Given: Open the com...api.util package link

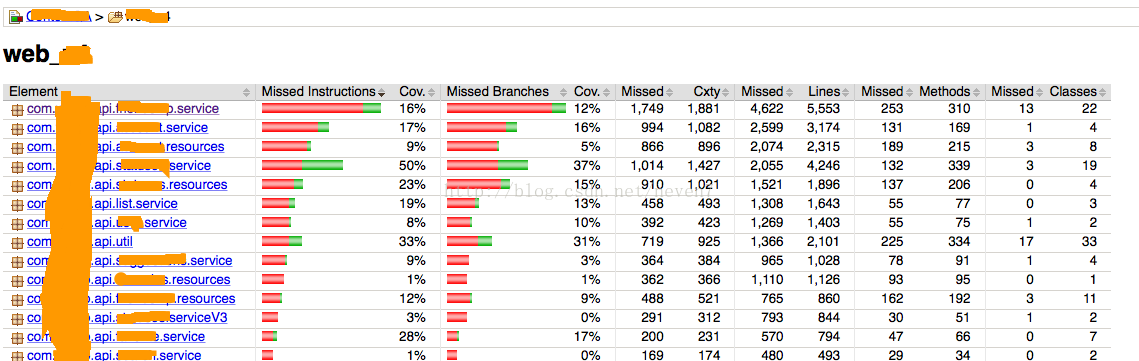Looking at the screenshot, I should 80,242.
